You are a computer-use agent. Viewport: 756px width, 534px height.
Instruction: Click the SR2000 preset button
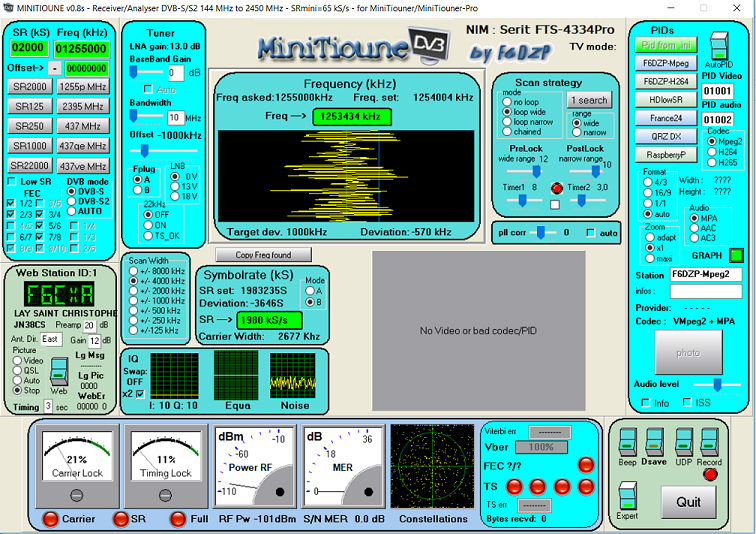coord(30,87)
